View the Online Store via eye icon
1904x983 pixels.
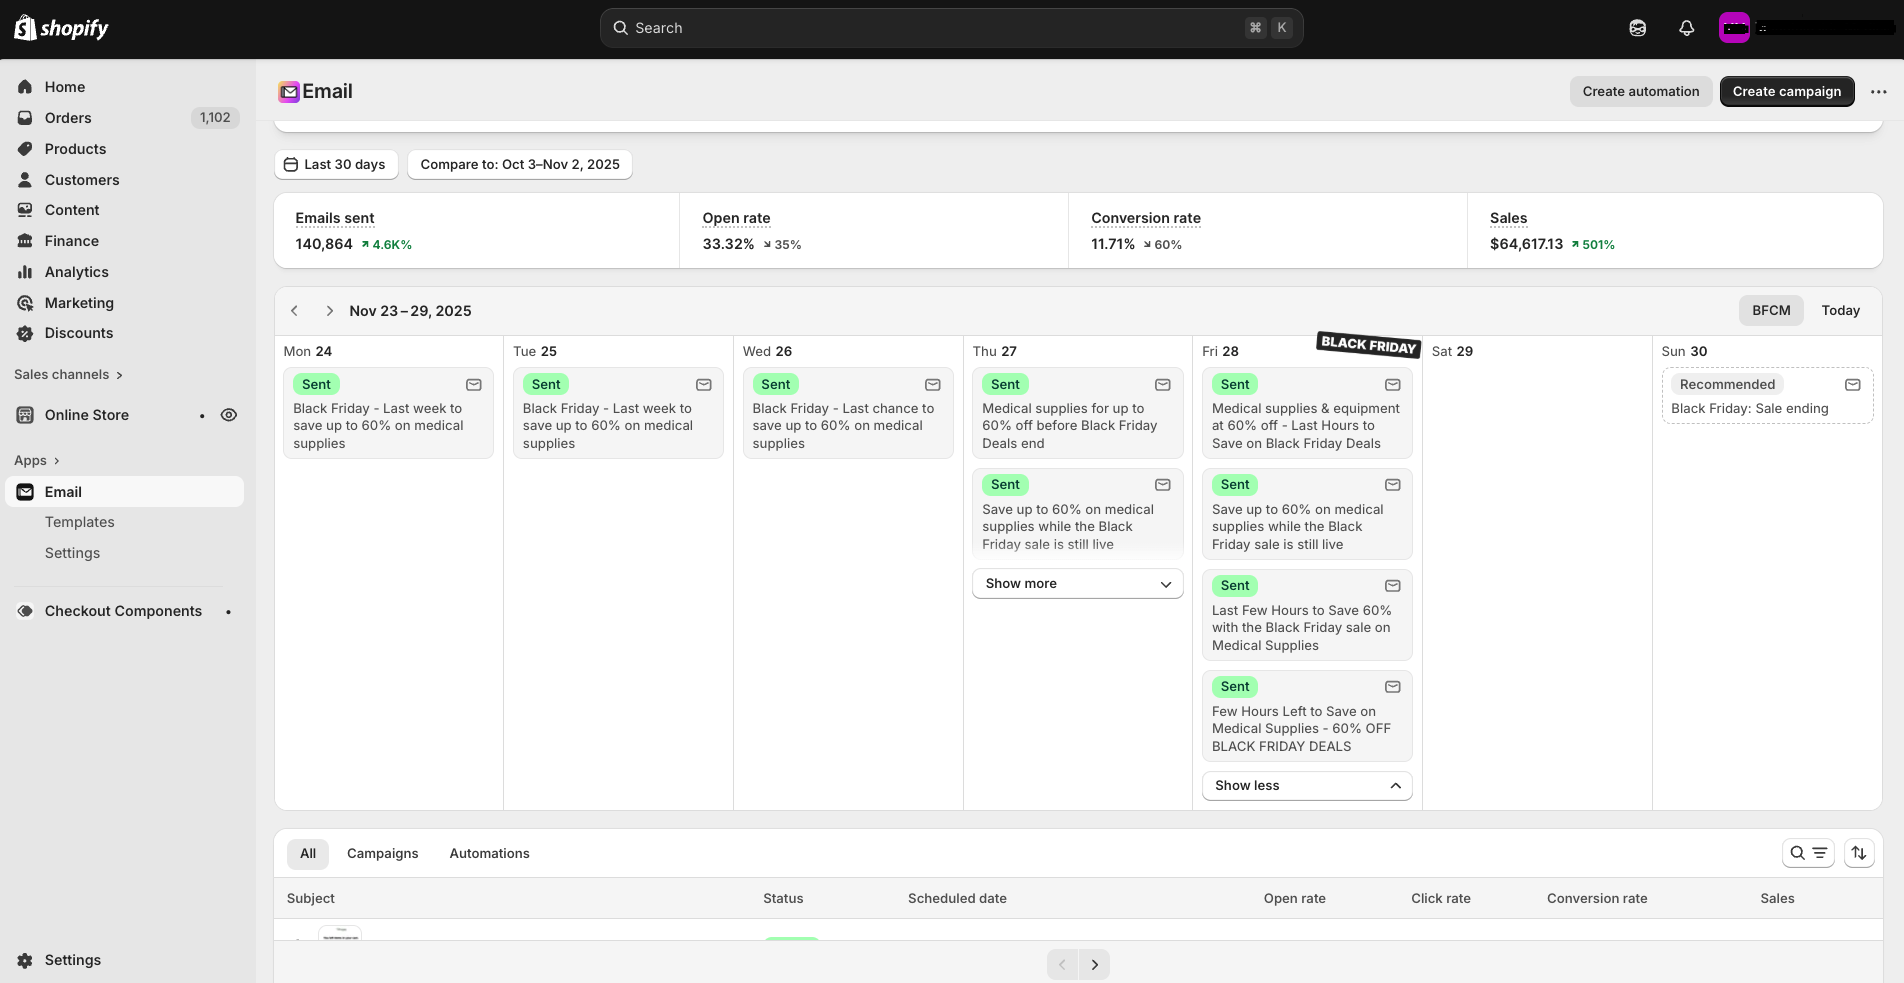click(229, 415)
